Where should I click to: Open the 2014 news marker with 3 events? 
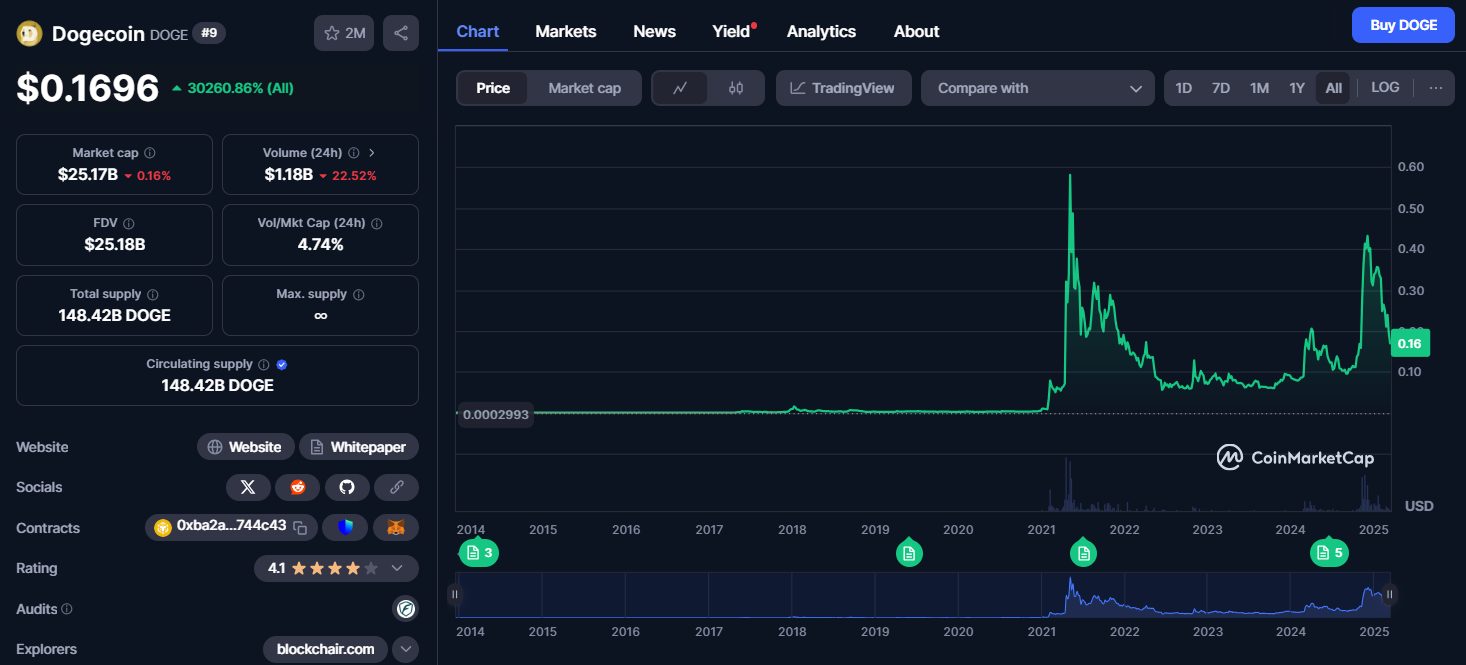(x=479, y=552)
